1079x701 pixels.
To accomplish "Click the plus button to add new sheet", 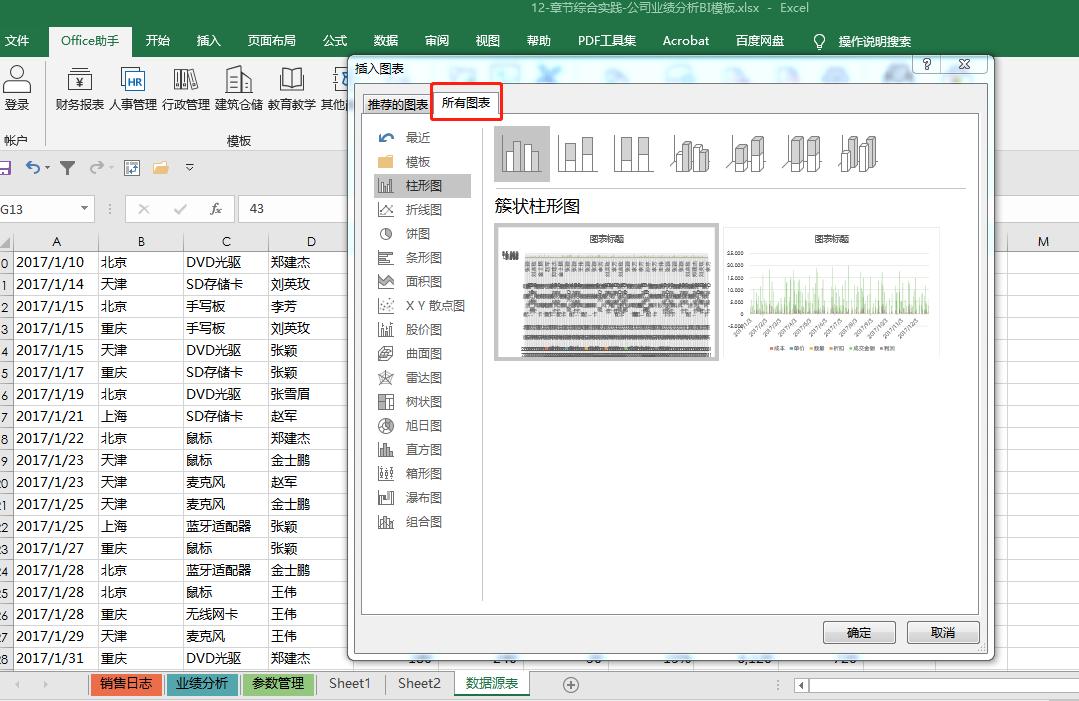I will click(570, 684).
